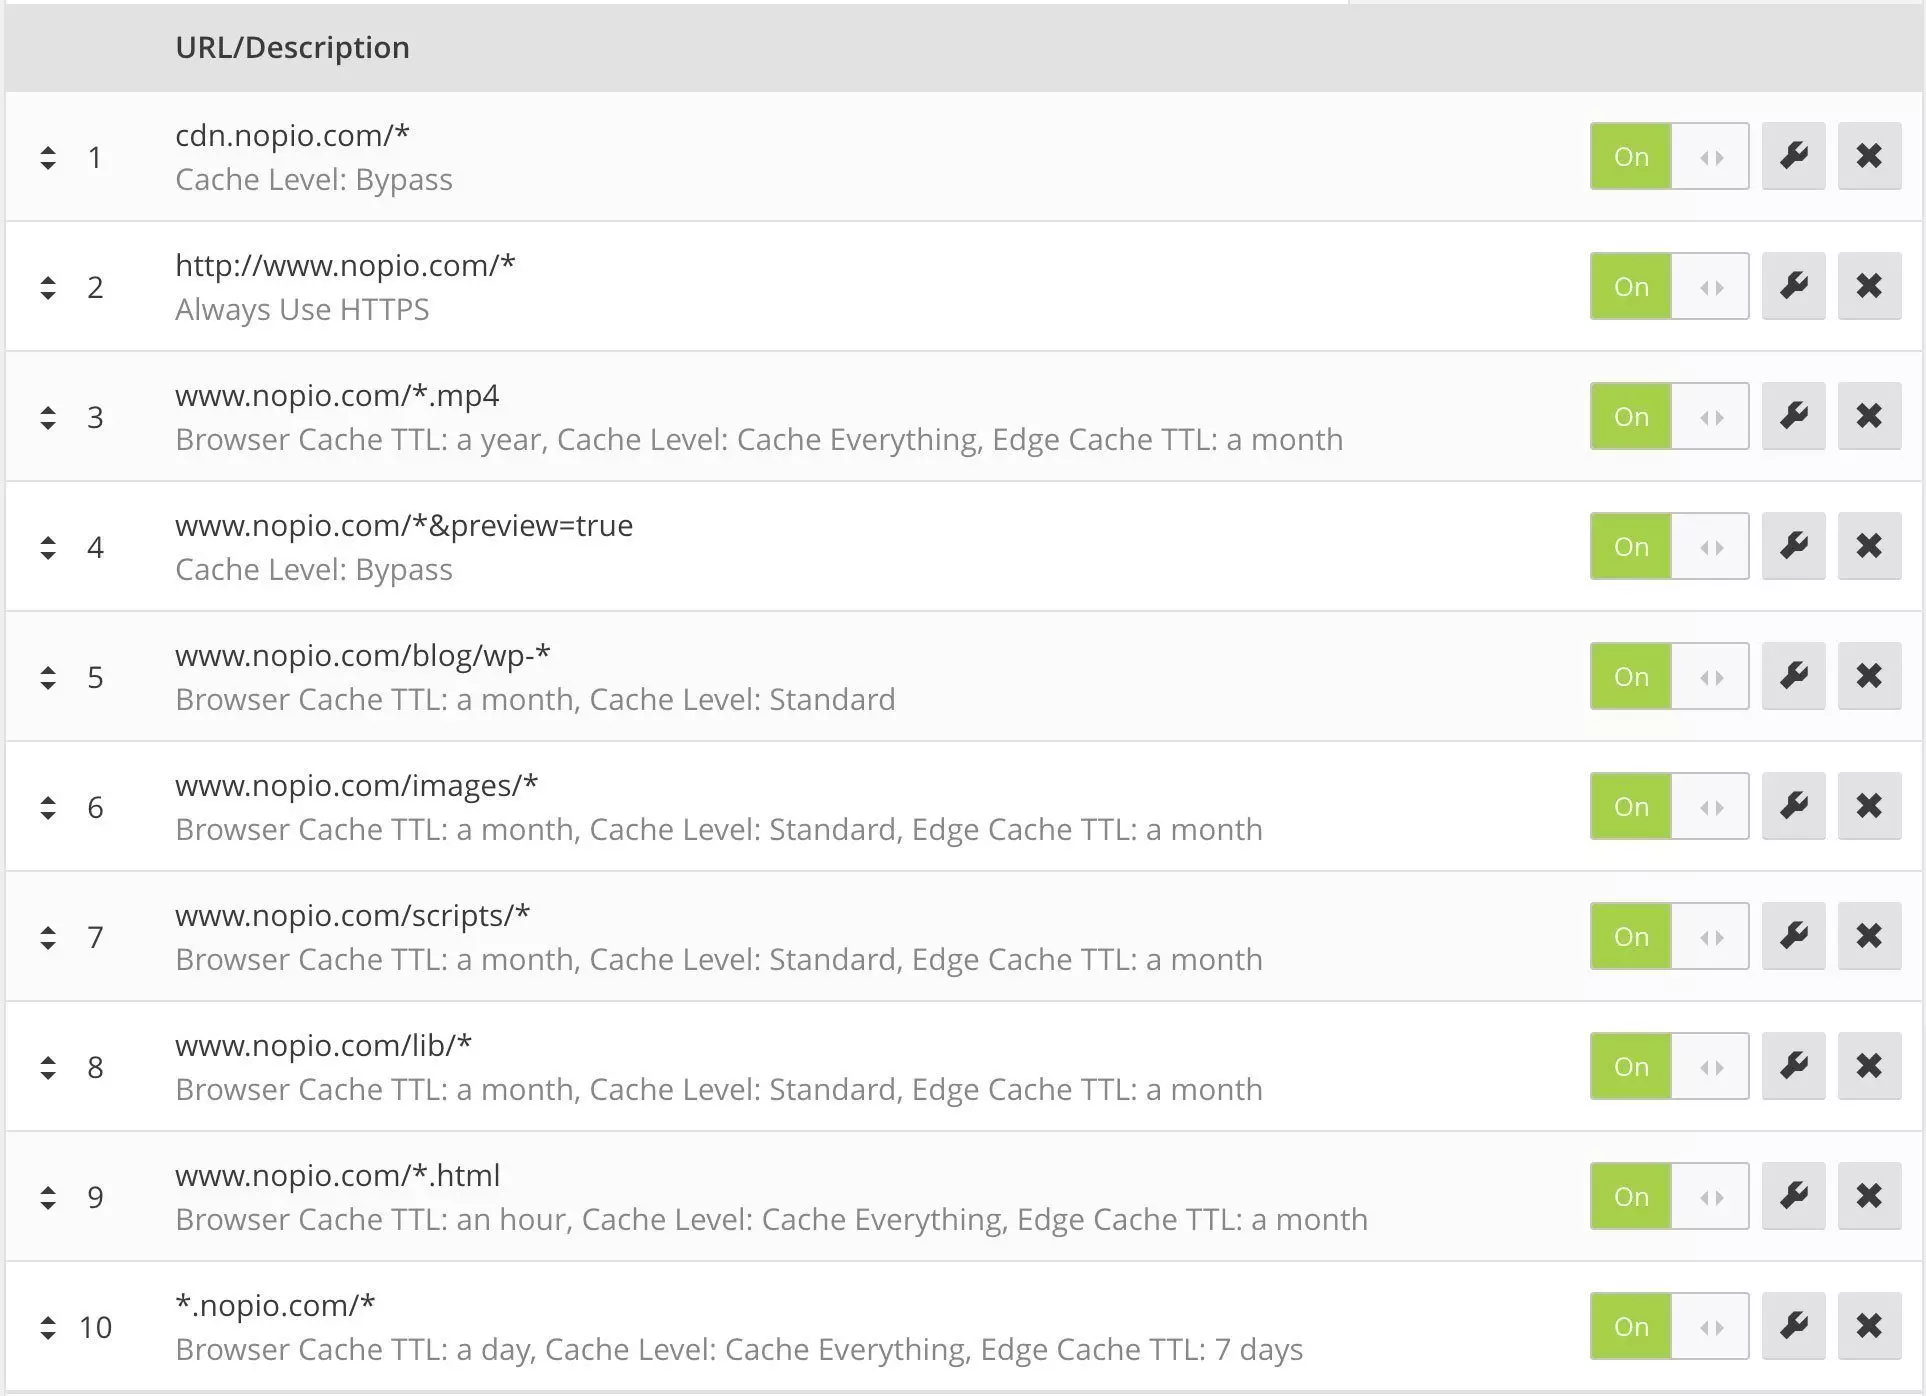The width and height of the screenshot is (1926, 1396).
Task: Delete the www.nopio.com/*.mp4 rule
Action: click(1869, 416)
